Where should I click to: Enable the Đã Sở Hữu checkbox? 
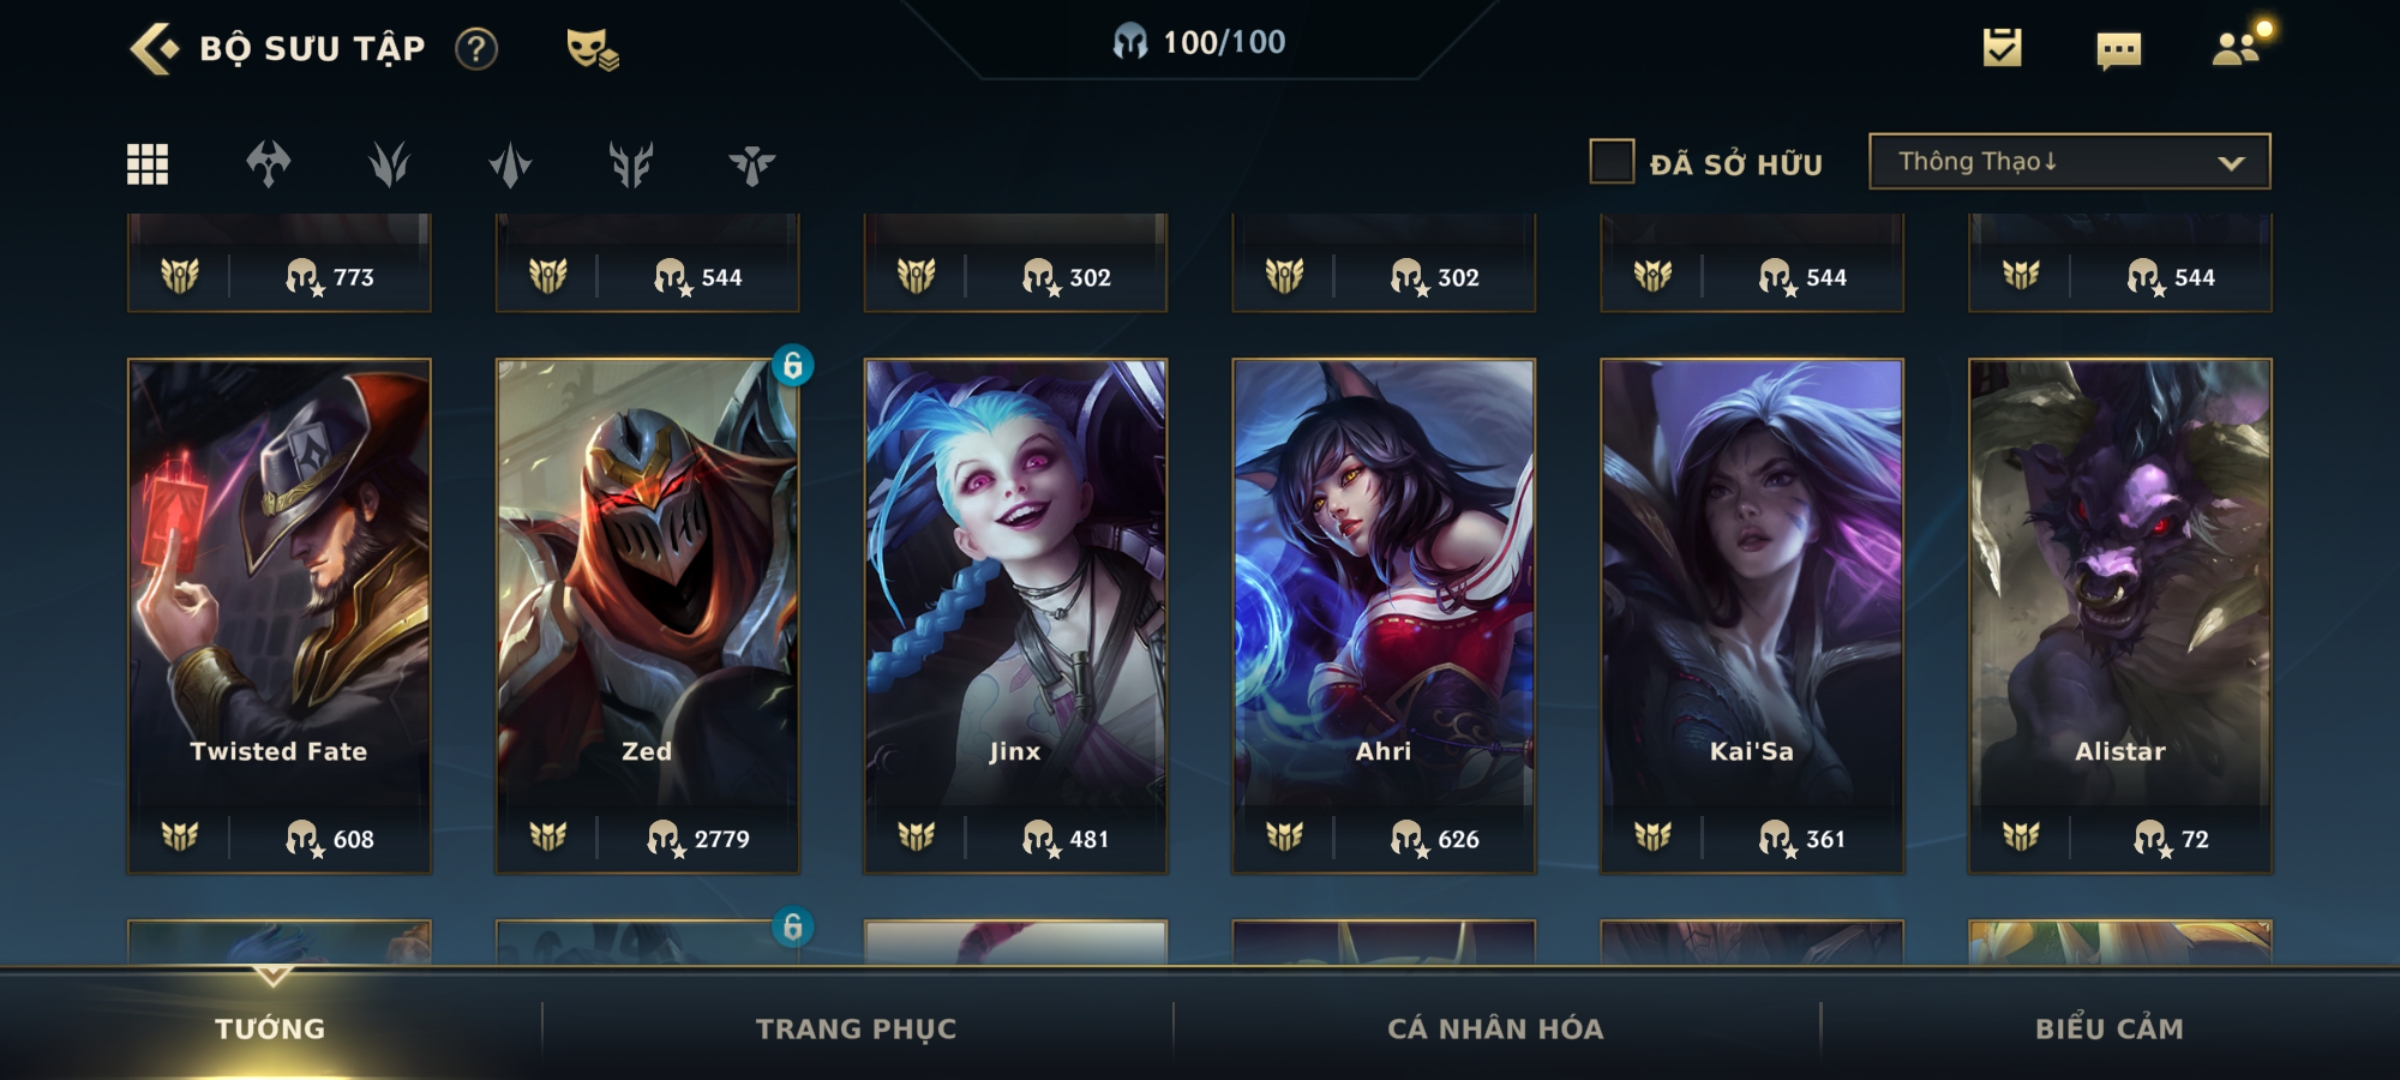[x=1612, y=161]
